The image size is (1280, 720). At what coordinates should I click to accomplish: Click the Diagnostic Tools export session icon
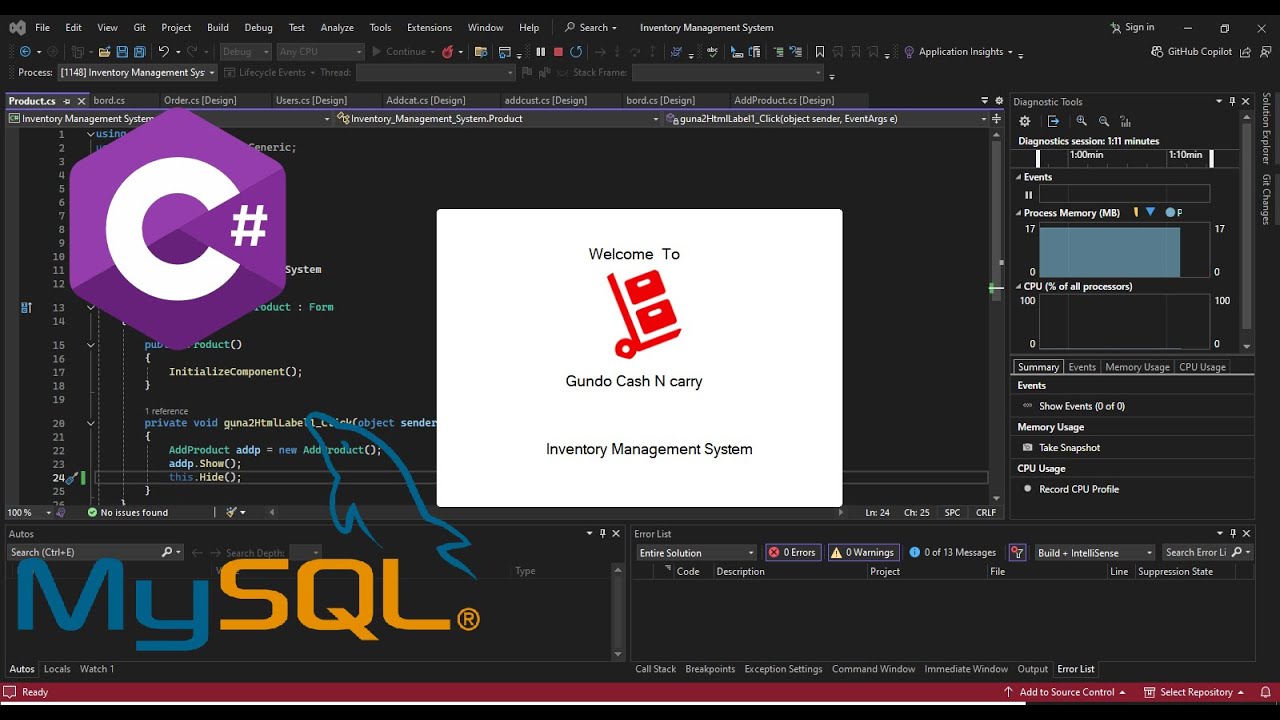(1053, 121)
